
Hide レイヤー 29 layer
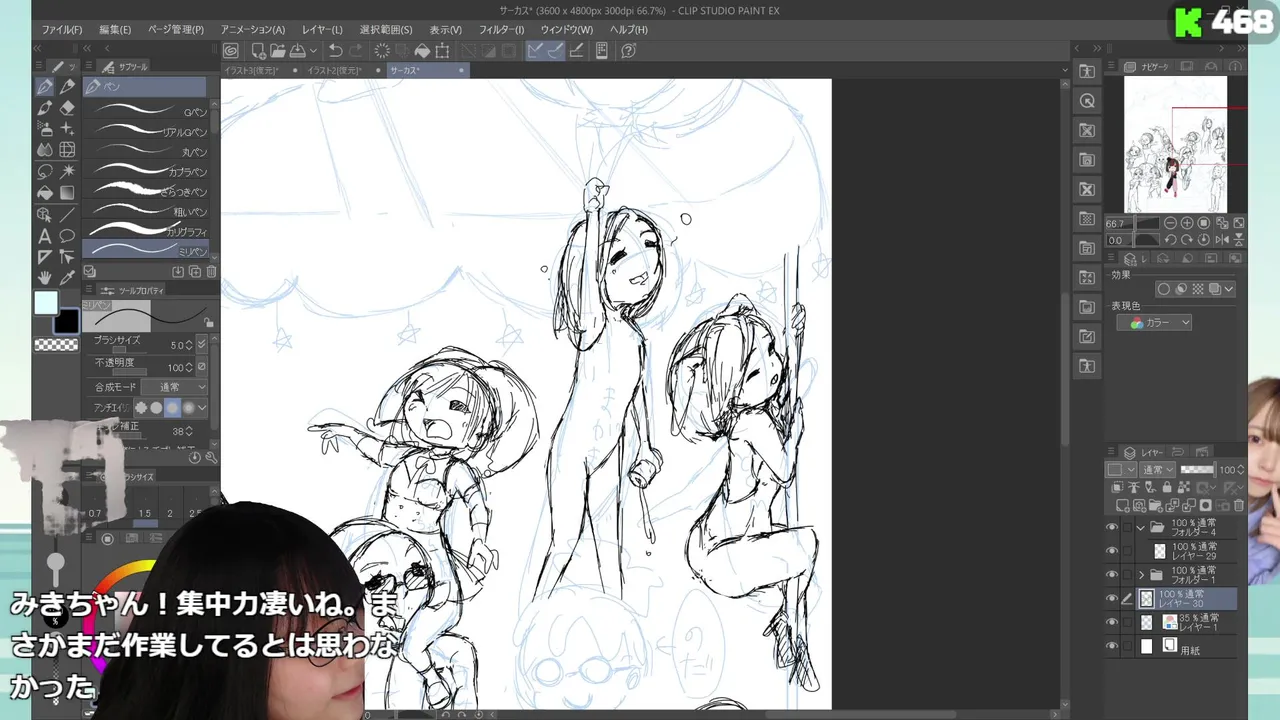pyautogui.click(x=1112, y=551)
